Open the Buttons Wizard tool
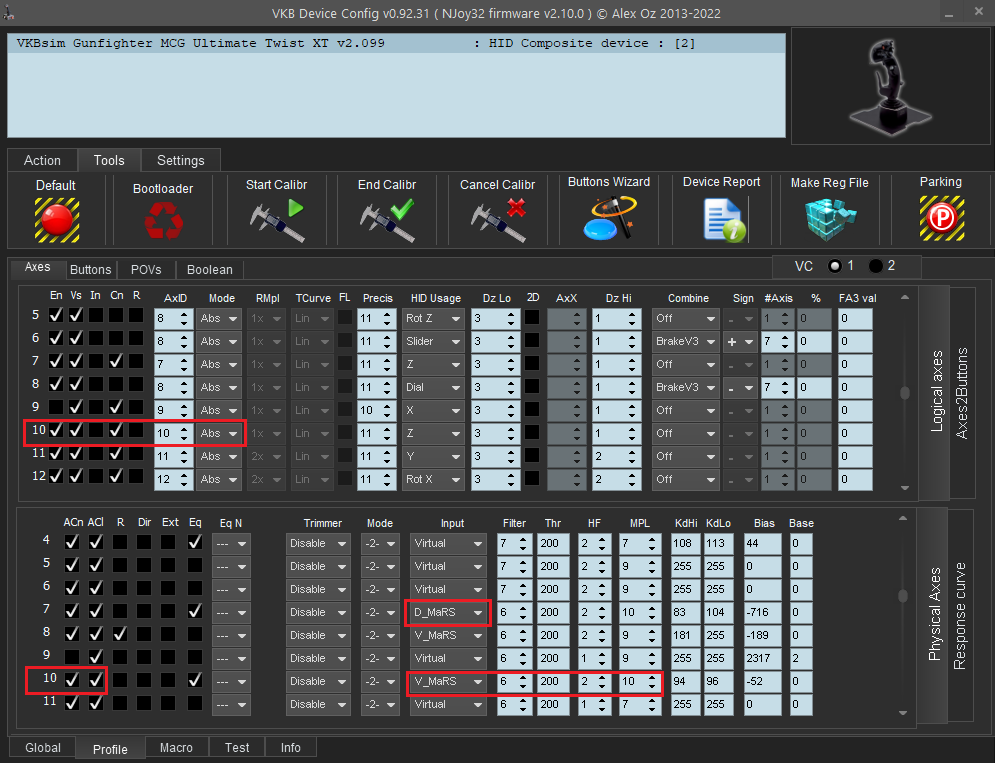 point(608,218)
